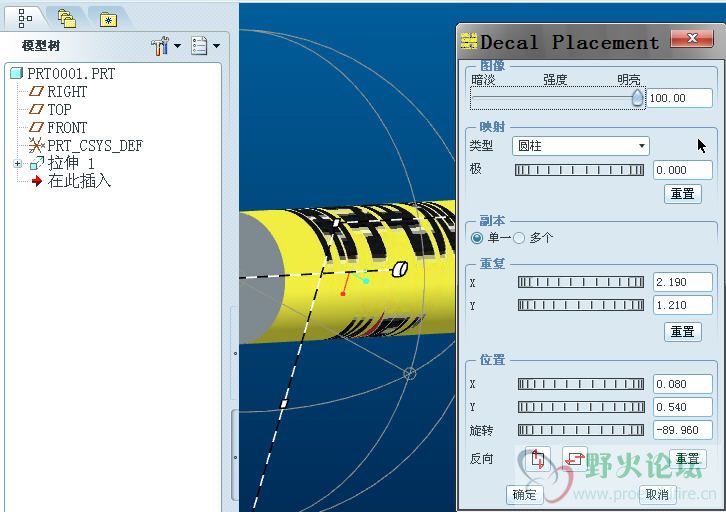
Task: Edit the 极 value 0.000 field
Action: [682, 170]
